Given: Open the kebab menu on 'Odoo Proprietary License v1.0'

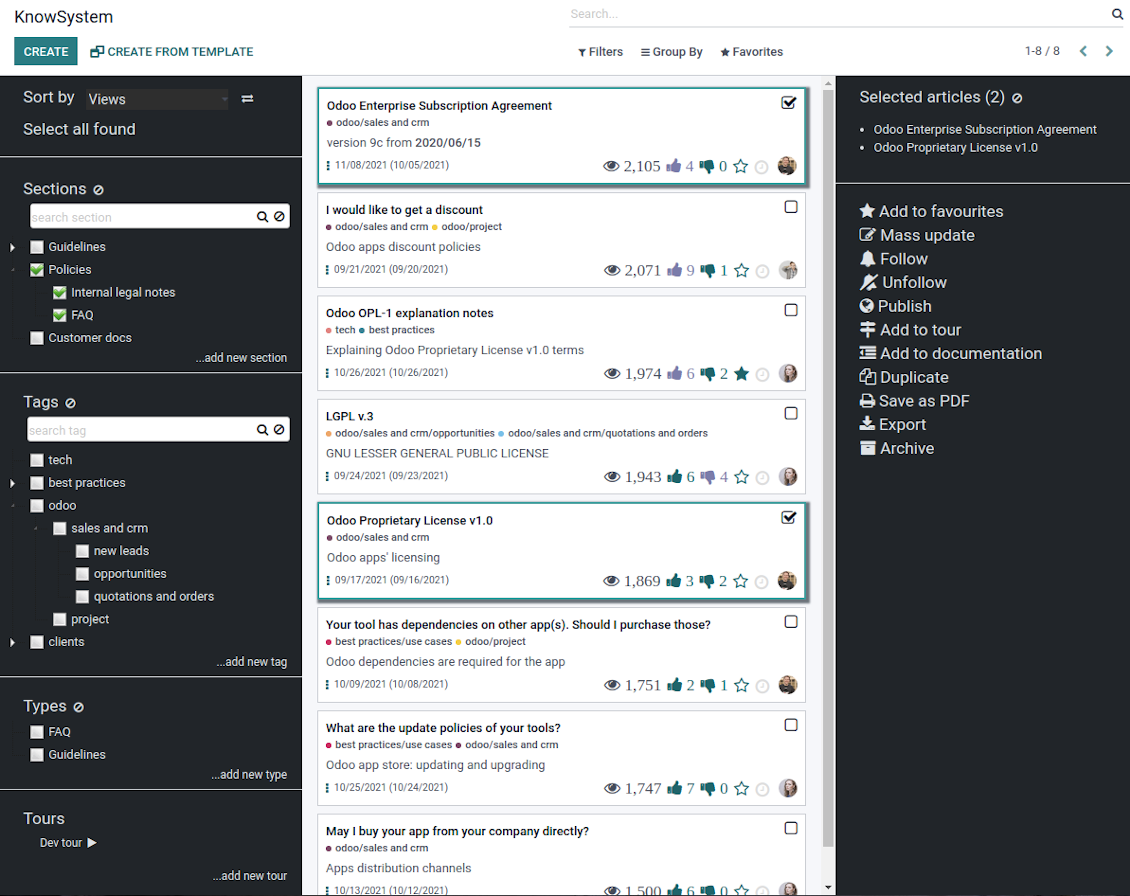Looking at the screenshot, I should 329,580.
